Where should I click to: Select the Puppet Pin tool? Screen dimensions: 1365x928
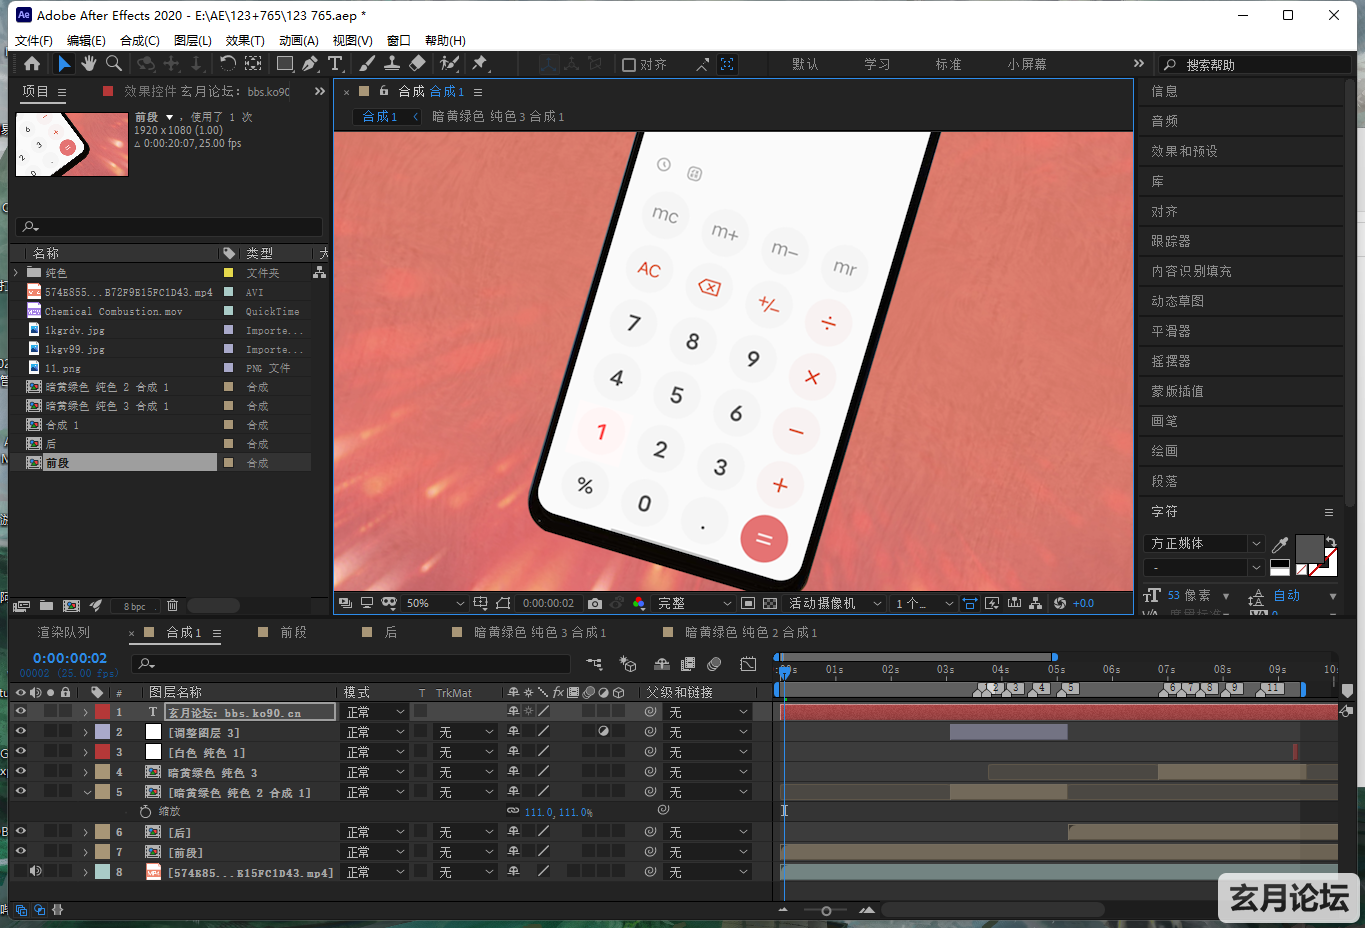[x=480, y=64]
